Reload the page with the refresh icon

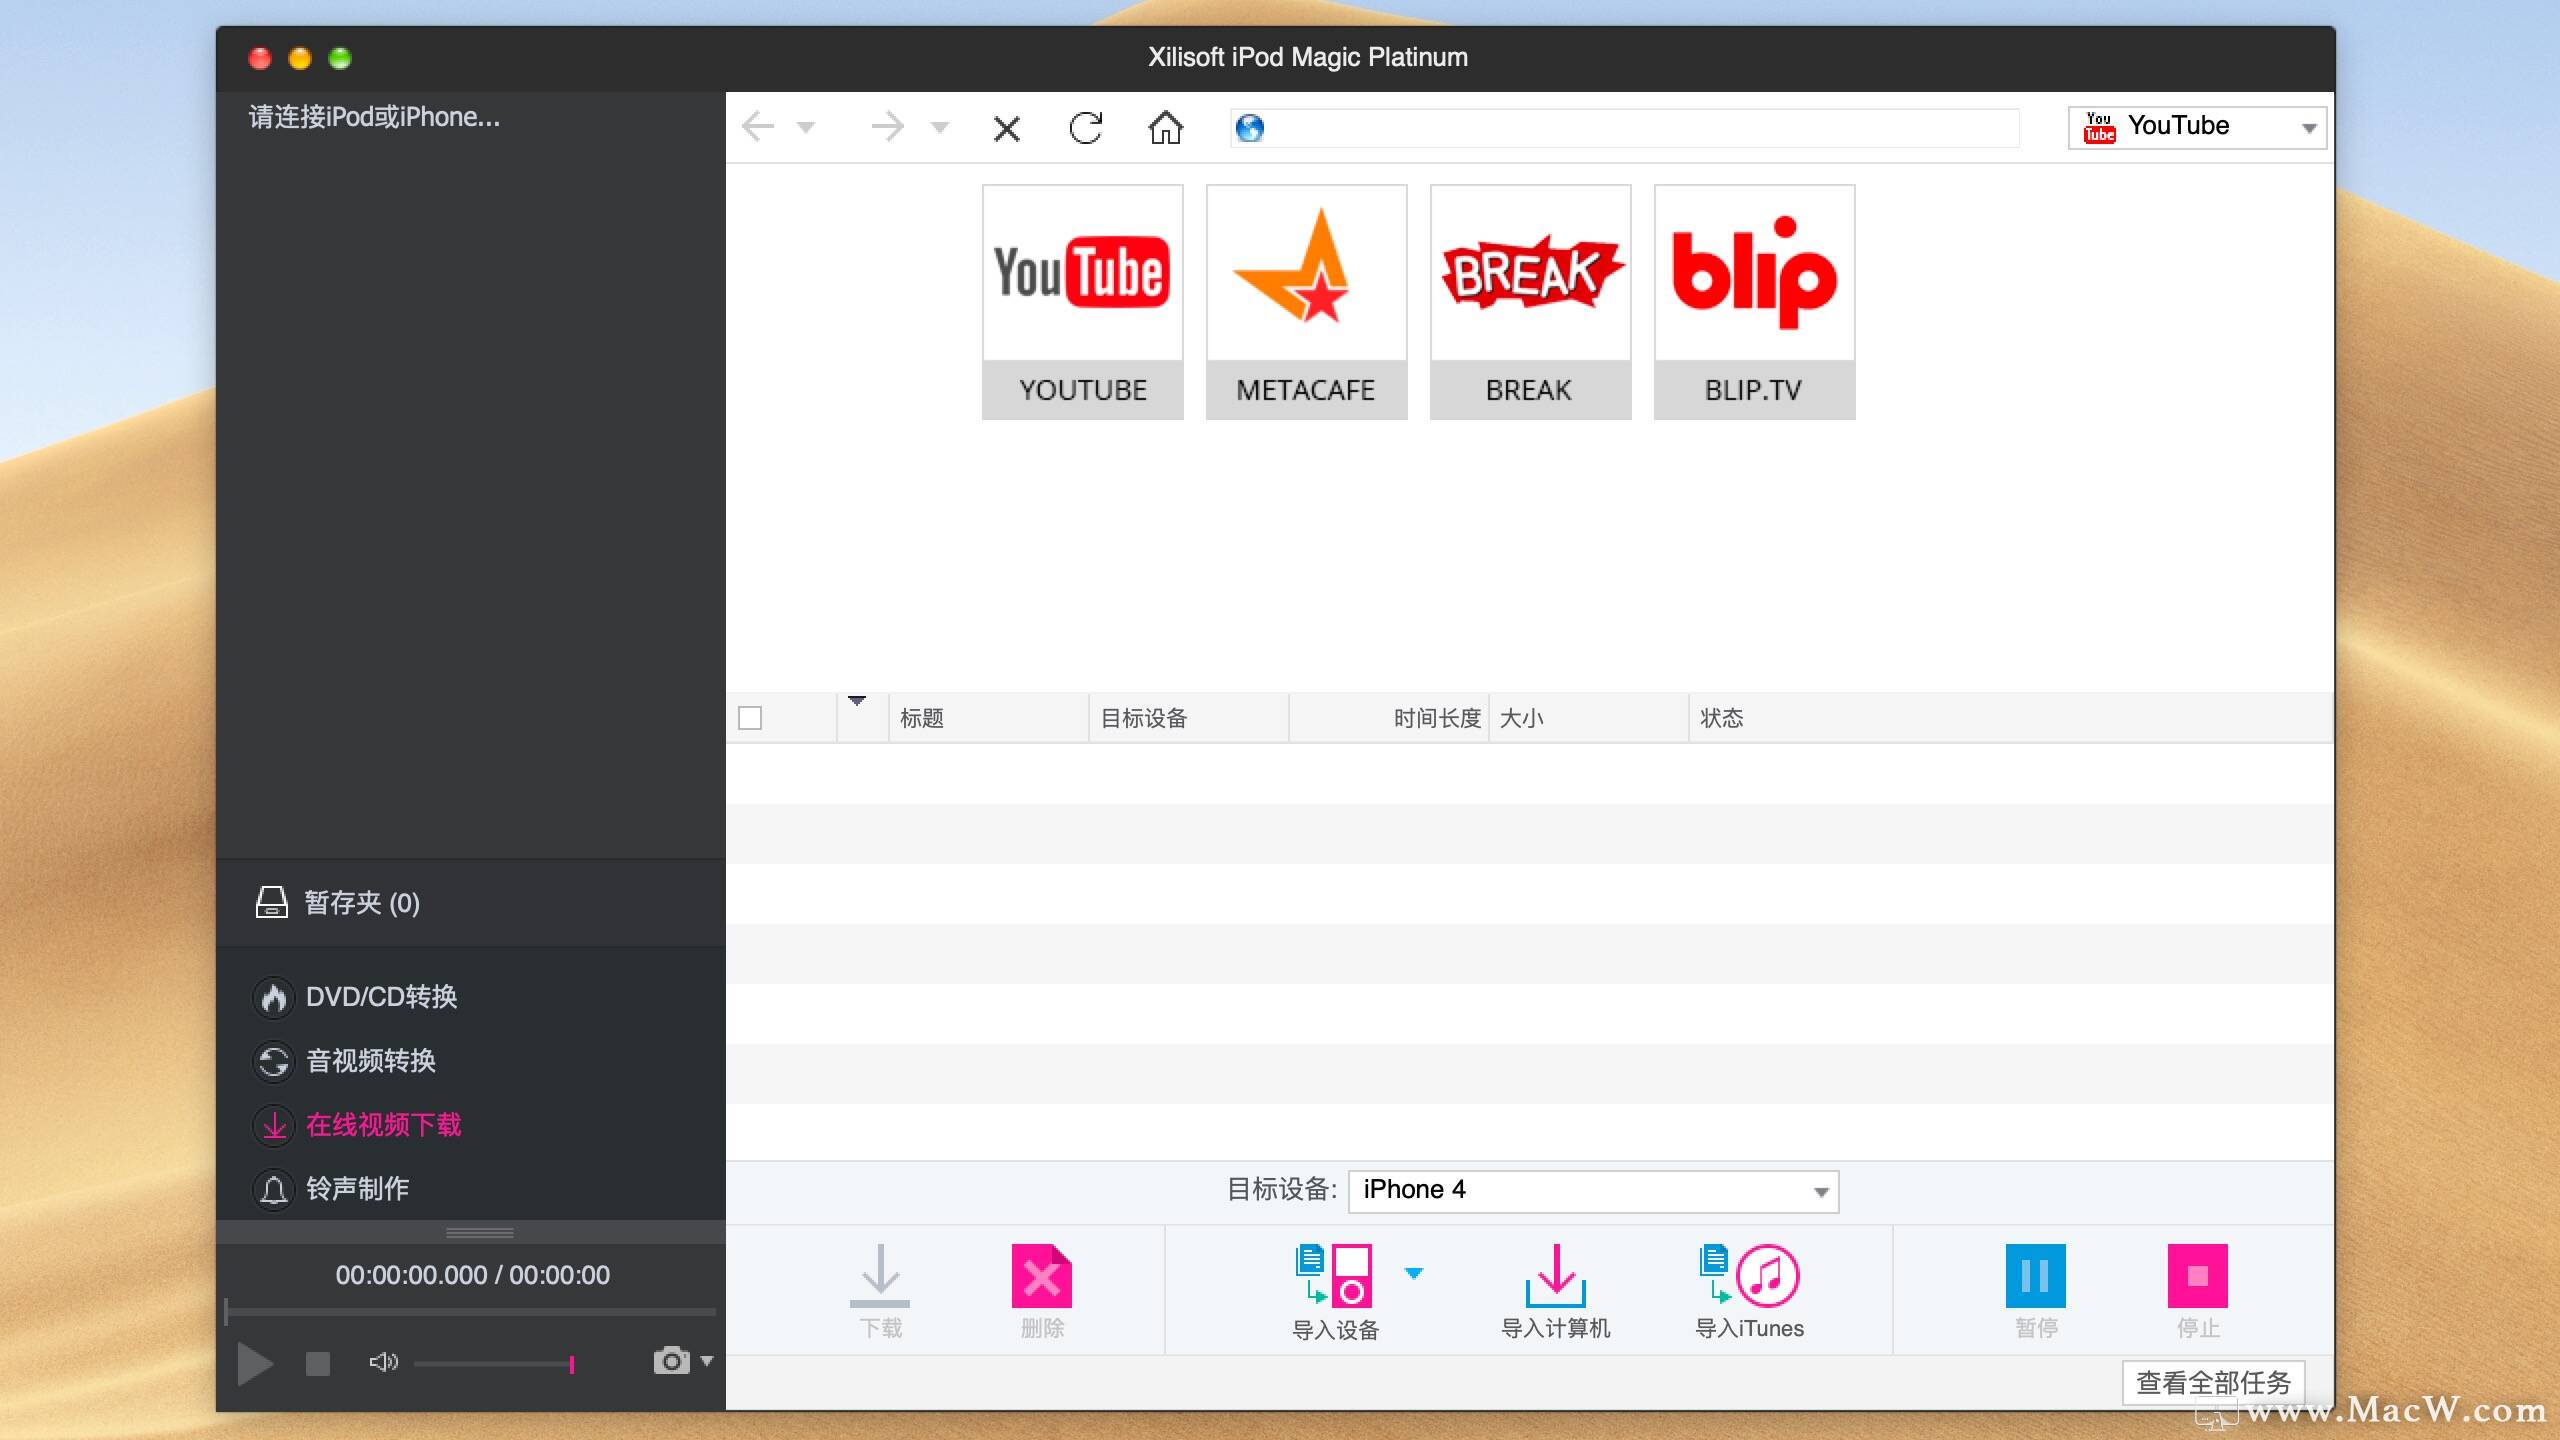[1086, 128]
